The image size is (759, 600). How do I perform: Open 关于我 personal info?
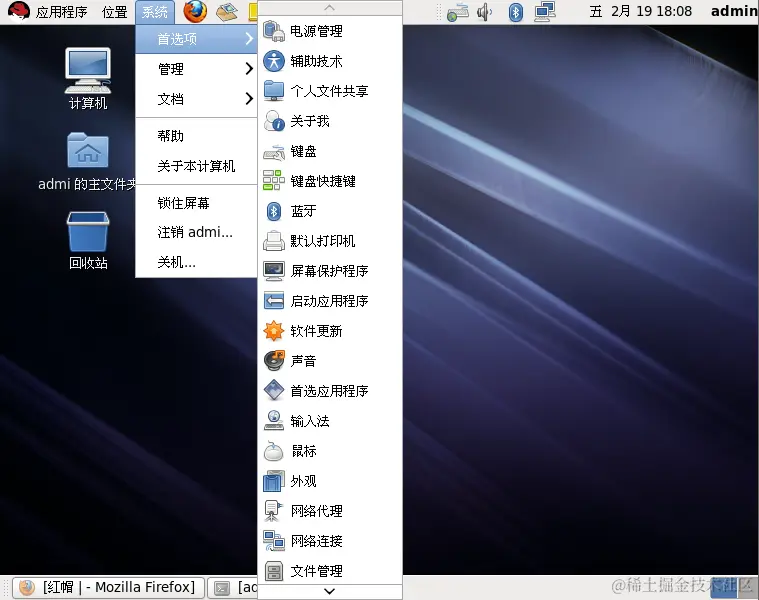coord(330,121)
